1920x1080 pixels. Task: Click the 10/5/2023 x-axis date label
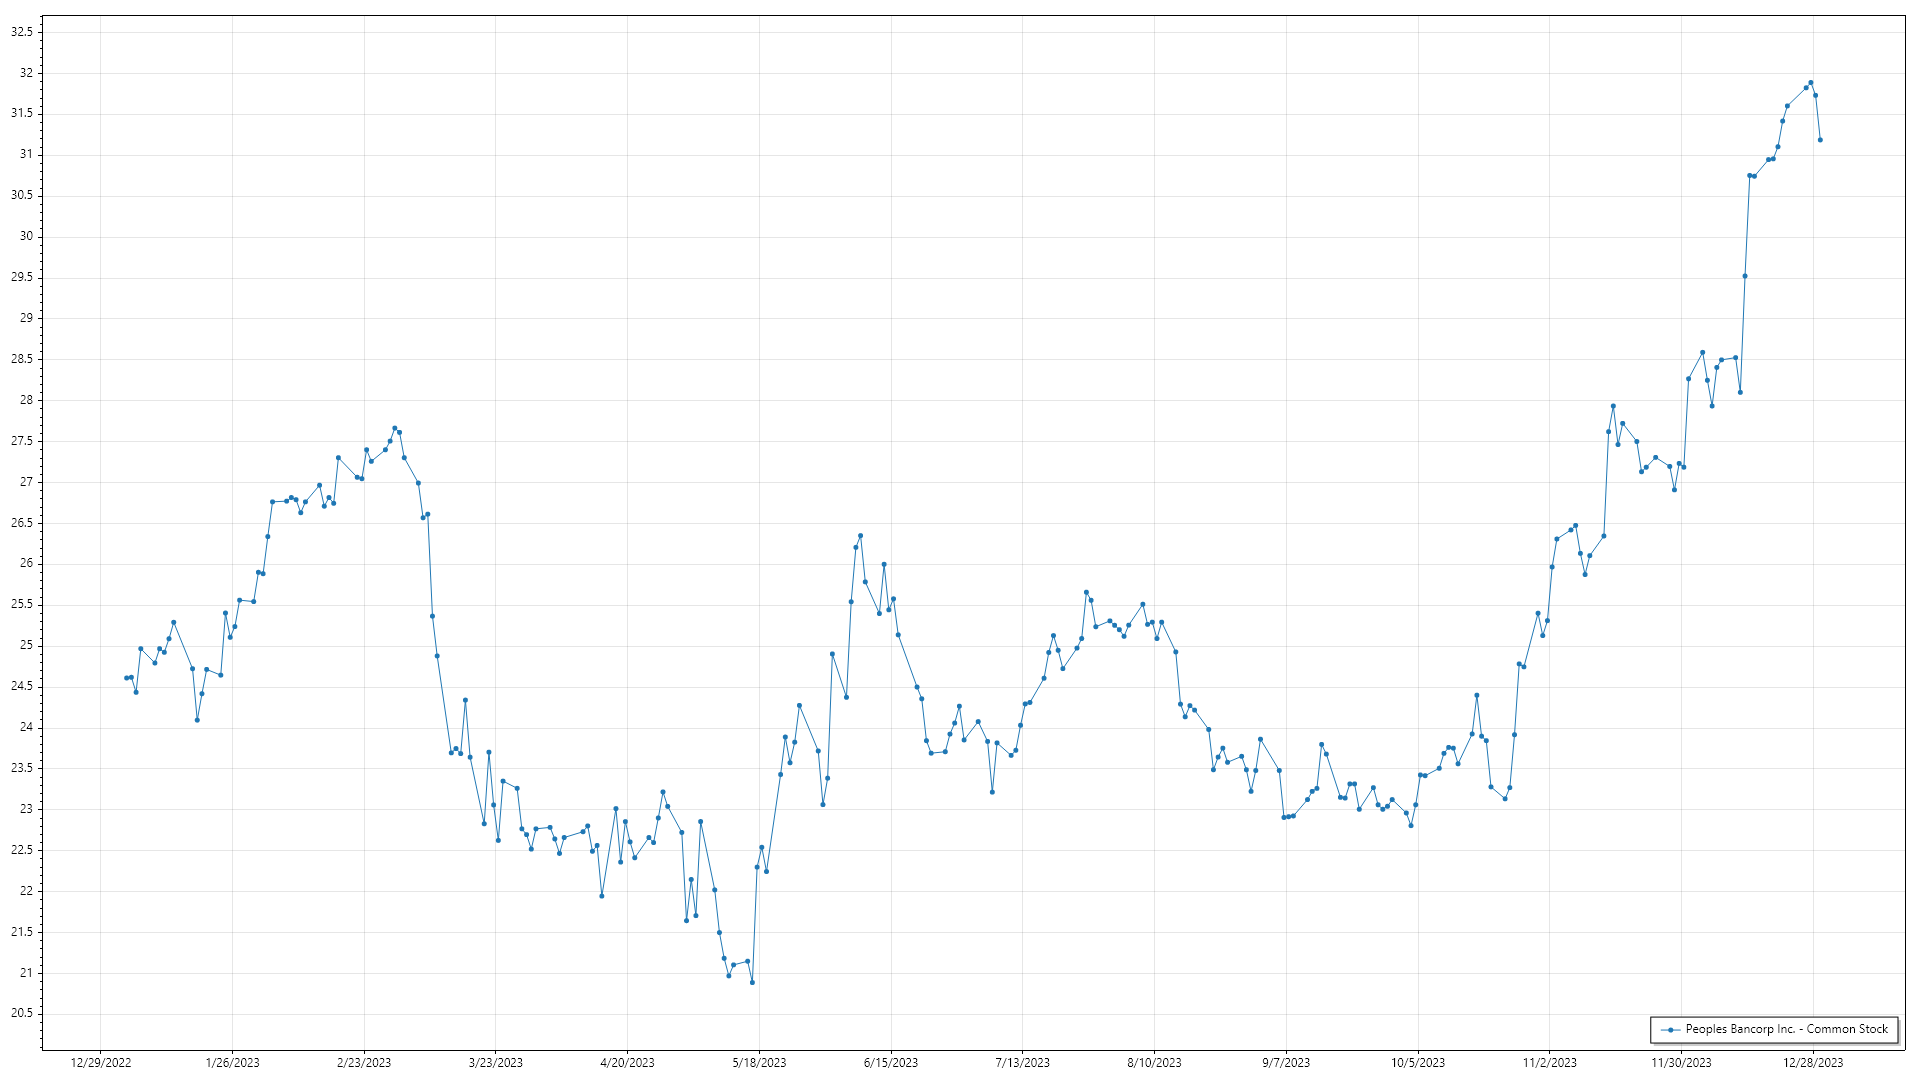tap(1417, 1062)
